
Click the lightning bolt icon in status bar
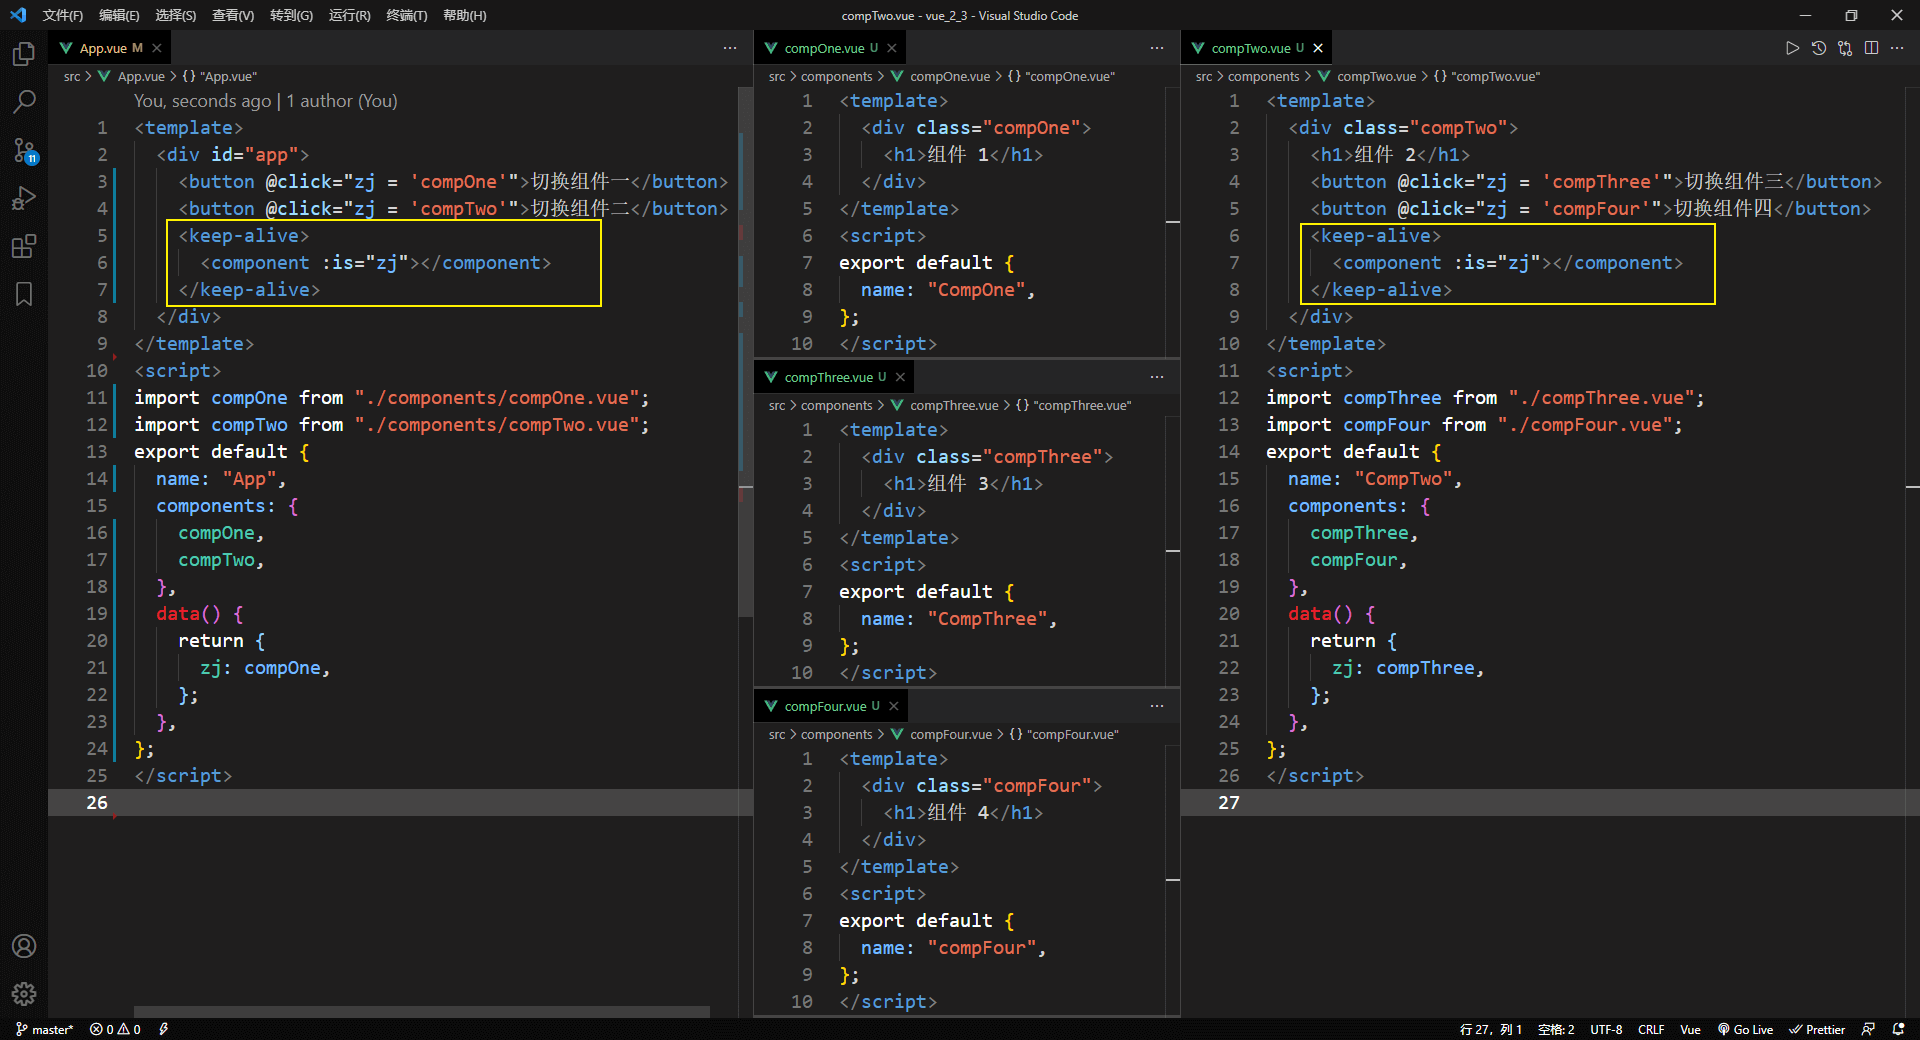click(x=164, y=1029)
